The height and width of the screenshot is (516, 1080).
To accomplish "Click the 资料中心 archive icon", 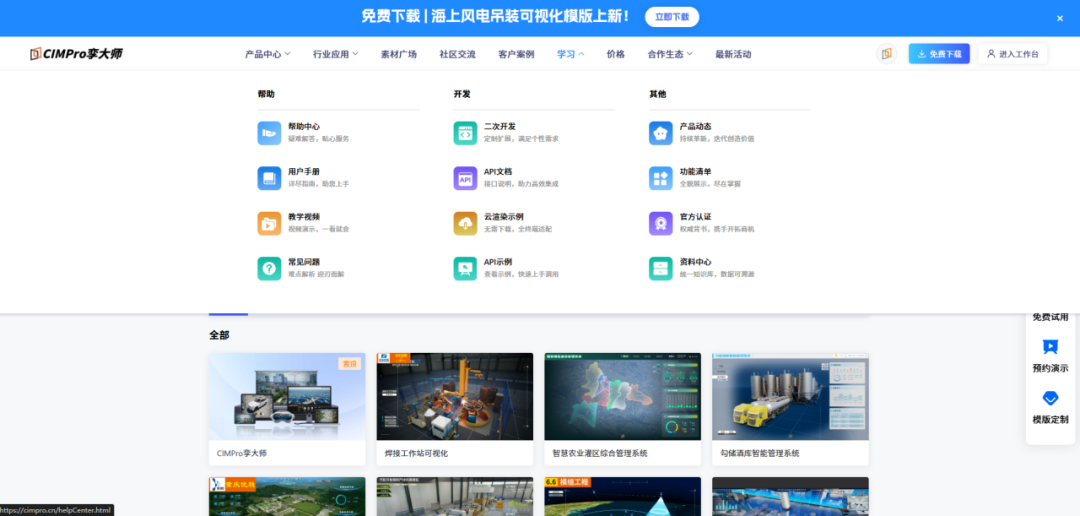I will tap(661, 269).
